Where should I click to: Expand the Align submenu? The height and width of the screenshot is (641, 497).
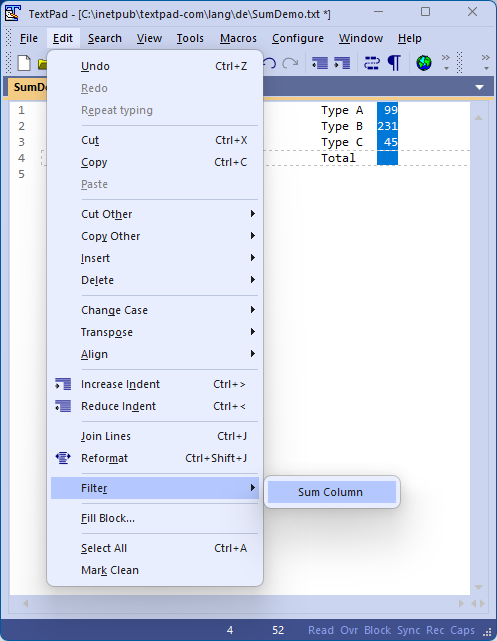(x=155, y=354)
